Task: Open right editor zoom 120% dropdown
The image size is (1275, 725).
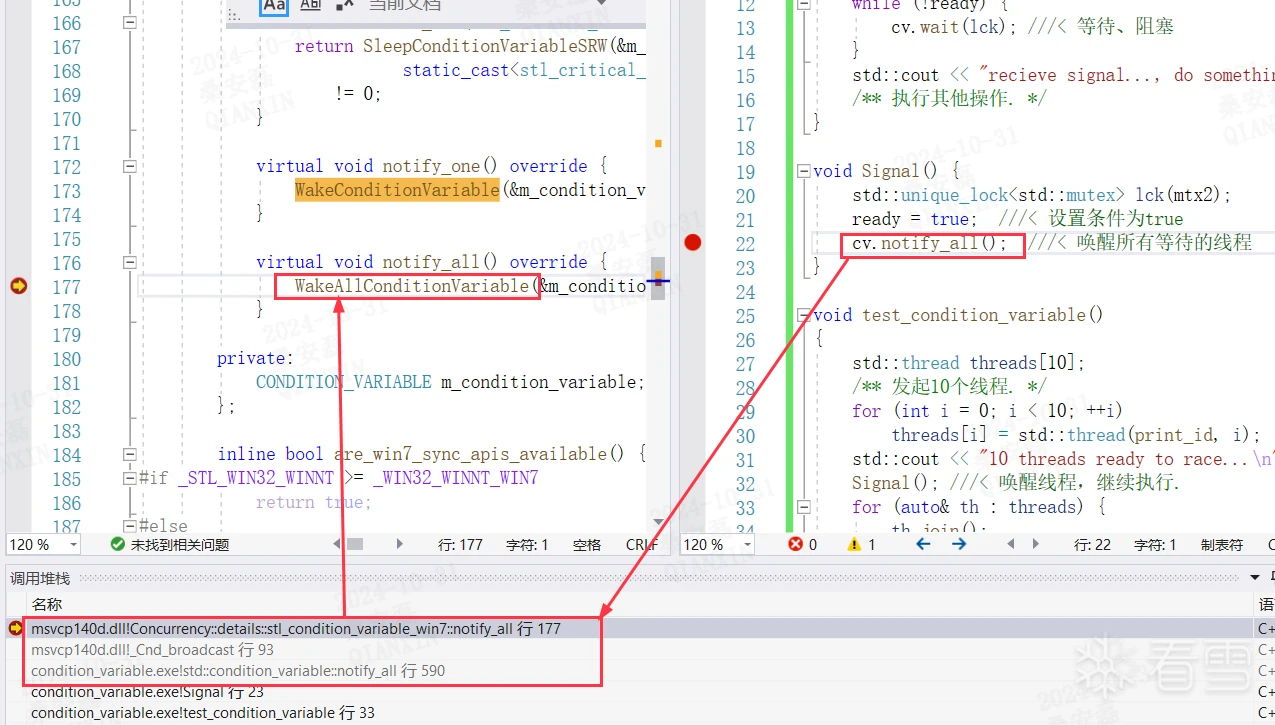Action: coord(747,545)
